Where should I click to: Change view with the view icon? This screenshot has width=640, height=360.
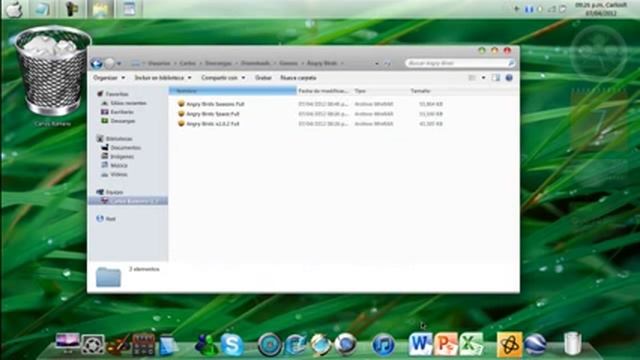click(472, 78)
